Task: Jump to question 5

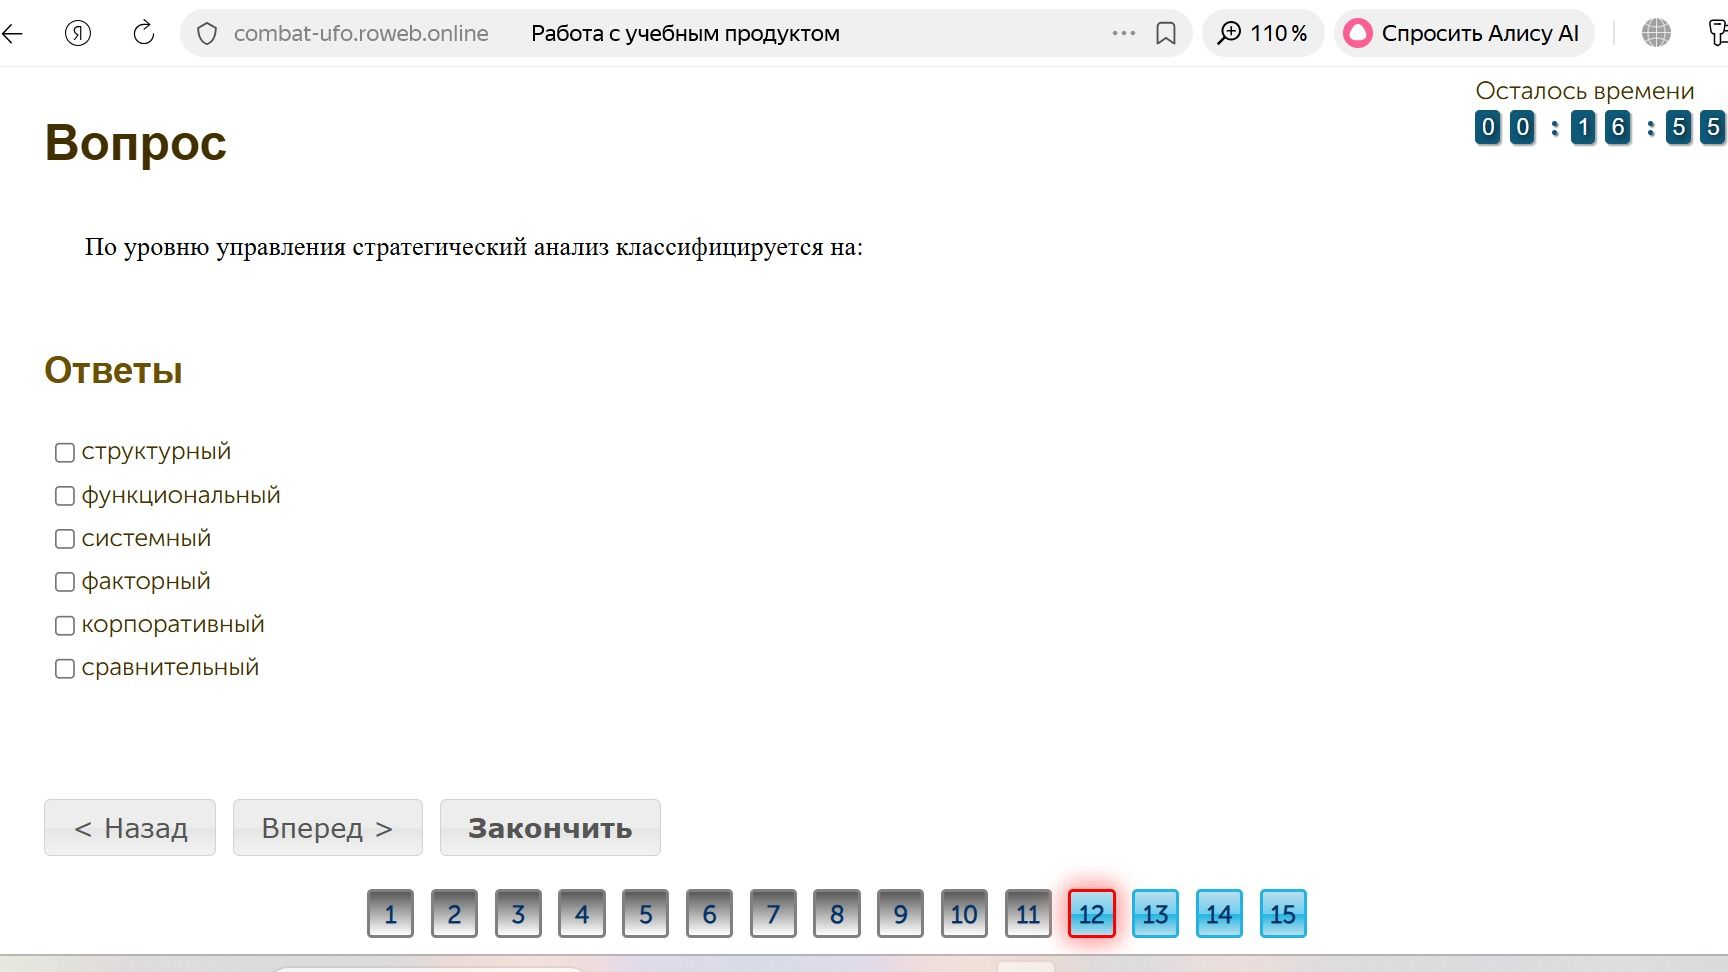Action: pyautogui.click(x=646, y=914)
